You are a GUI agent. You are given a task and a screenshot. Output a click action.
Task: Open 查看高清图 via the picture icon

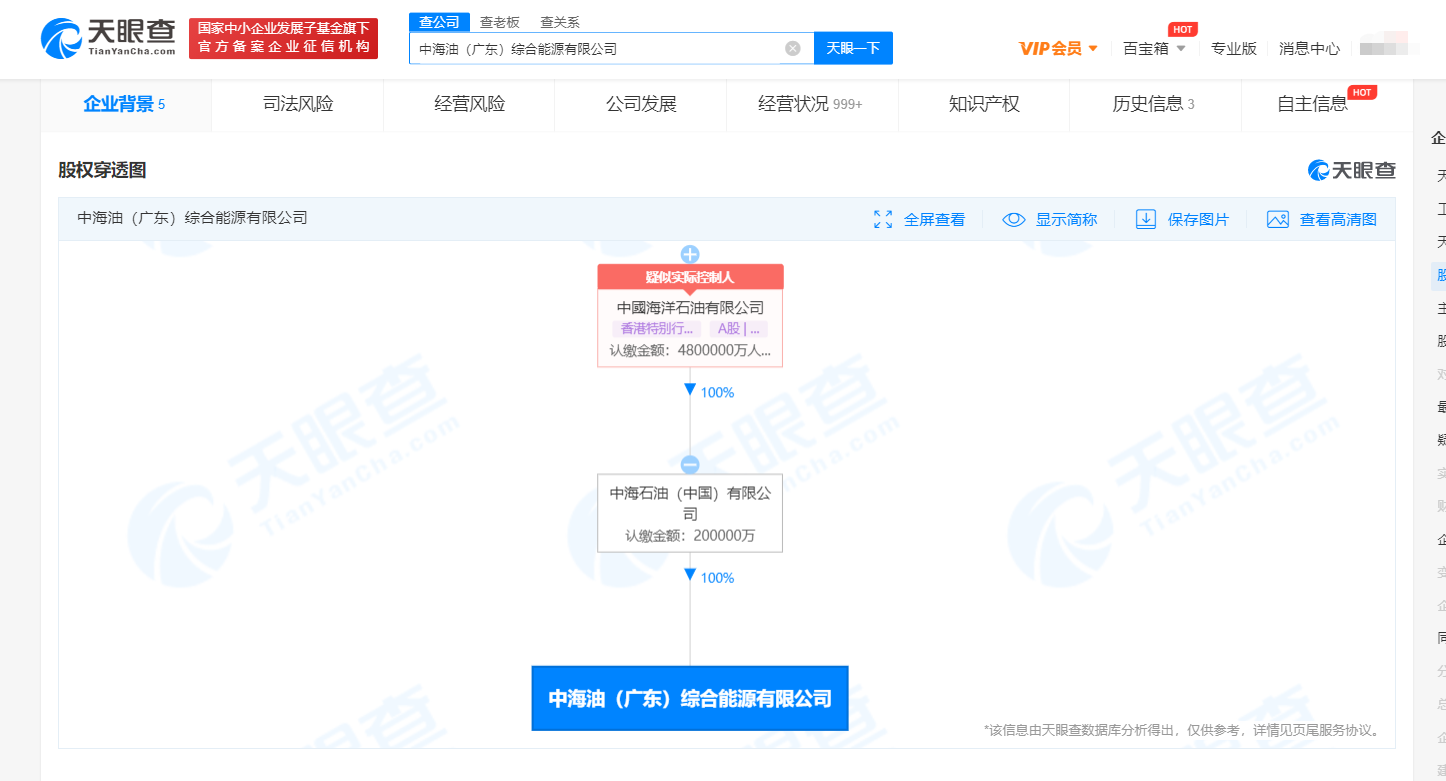click(x=1278, y=219)
